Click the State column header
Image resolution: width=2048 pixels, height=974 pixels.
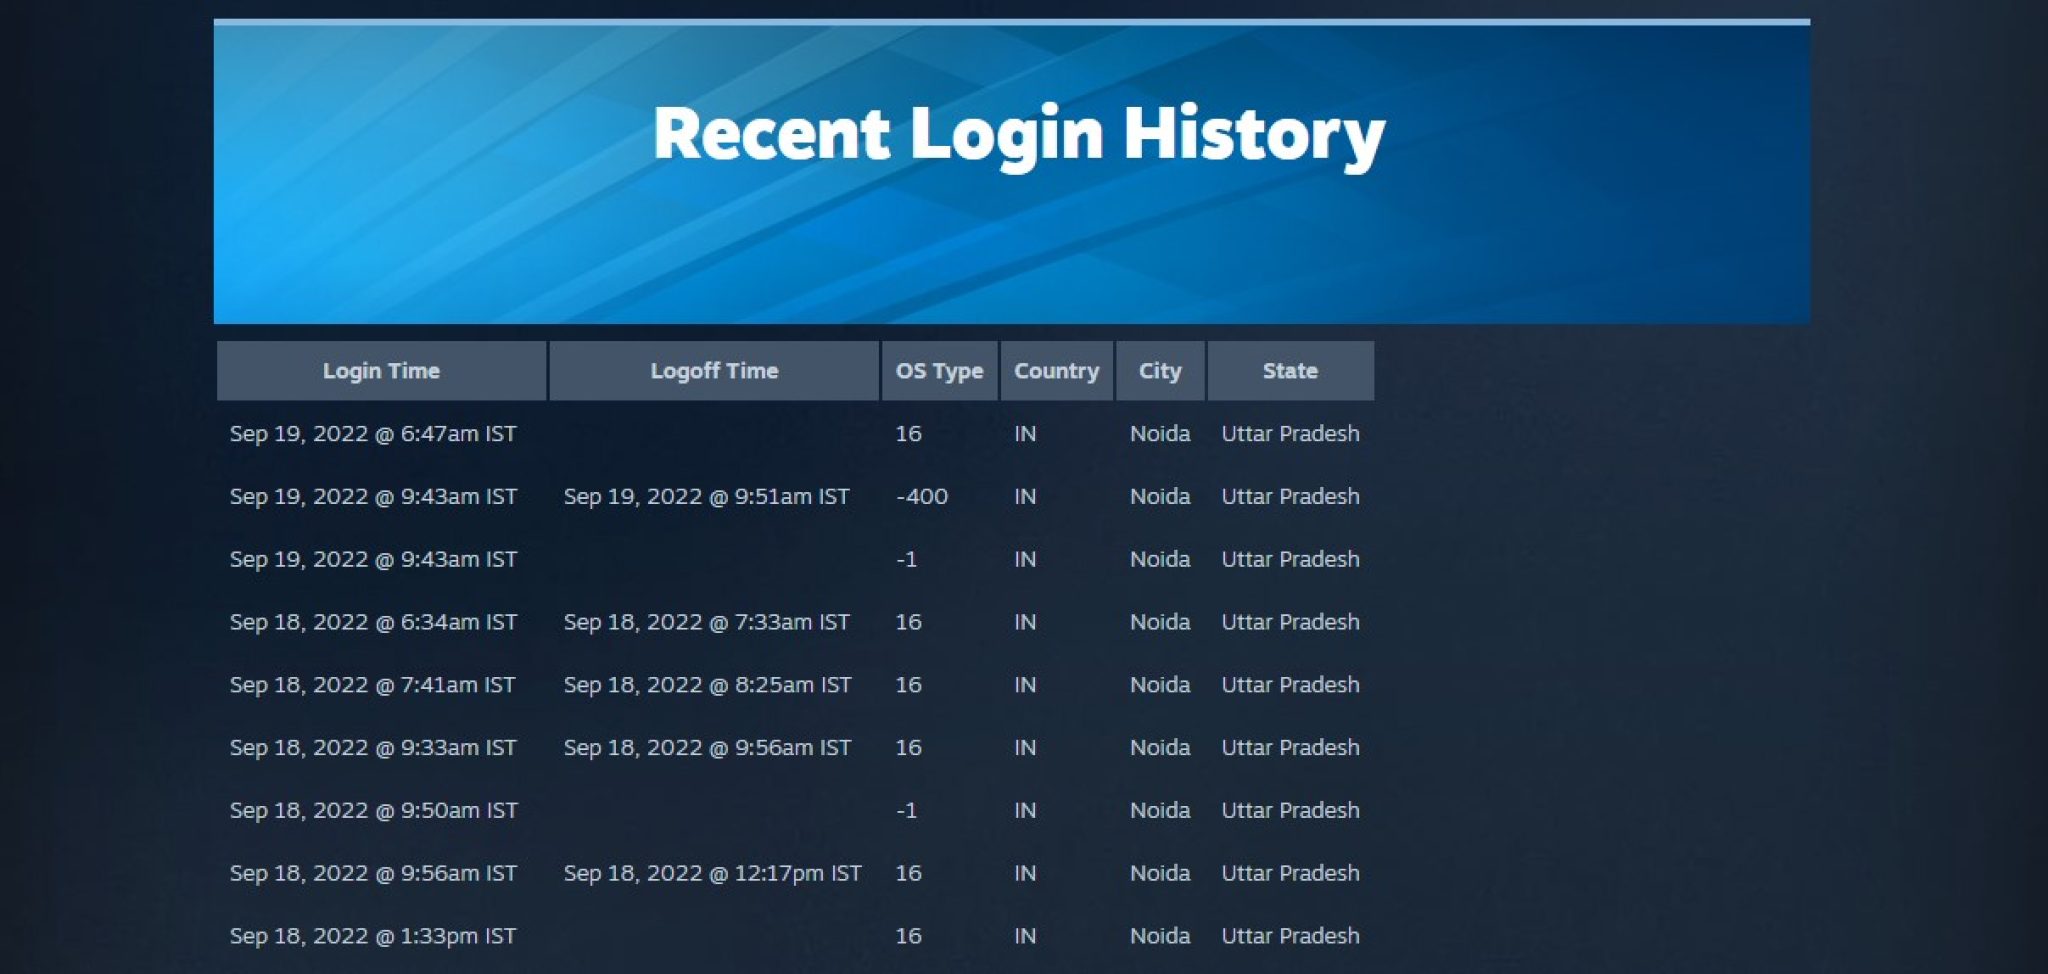tap(1290, 370)
